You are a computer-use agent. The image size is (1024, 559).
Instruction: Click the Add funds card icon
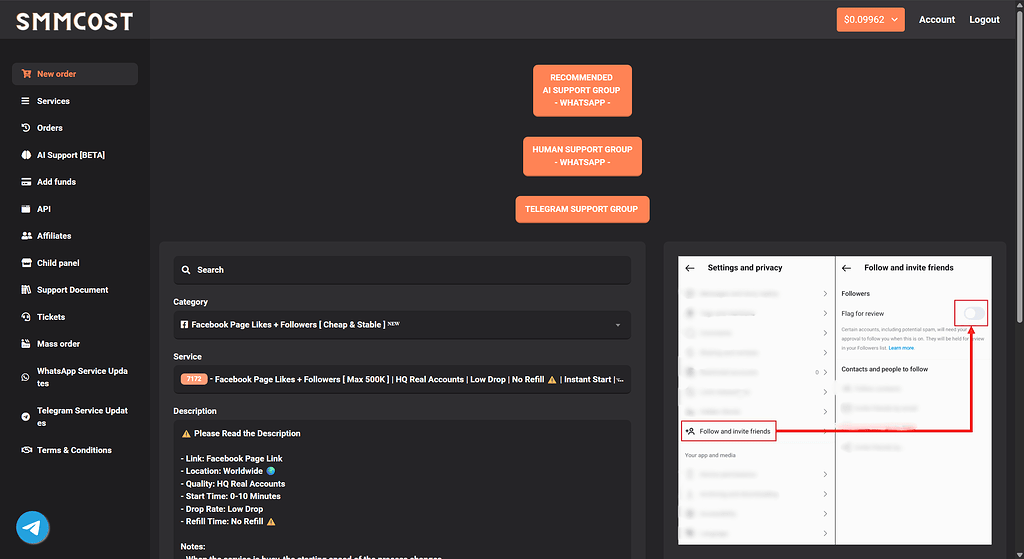coord(26,182)
